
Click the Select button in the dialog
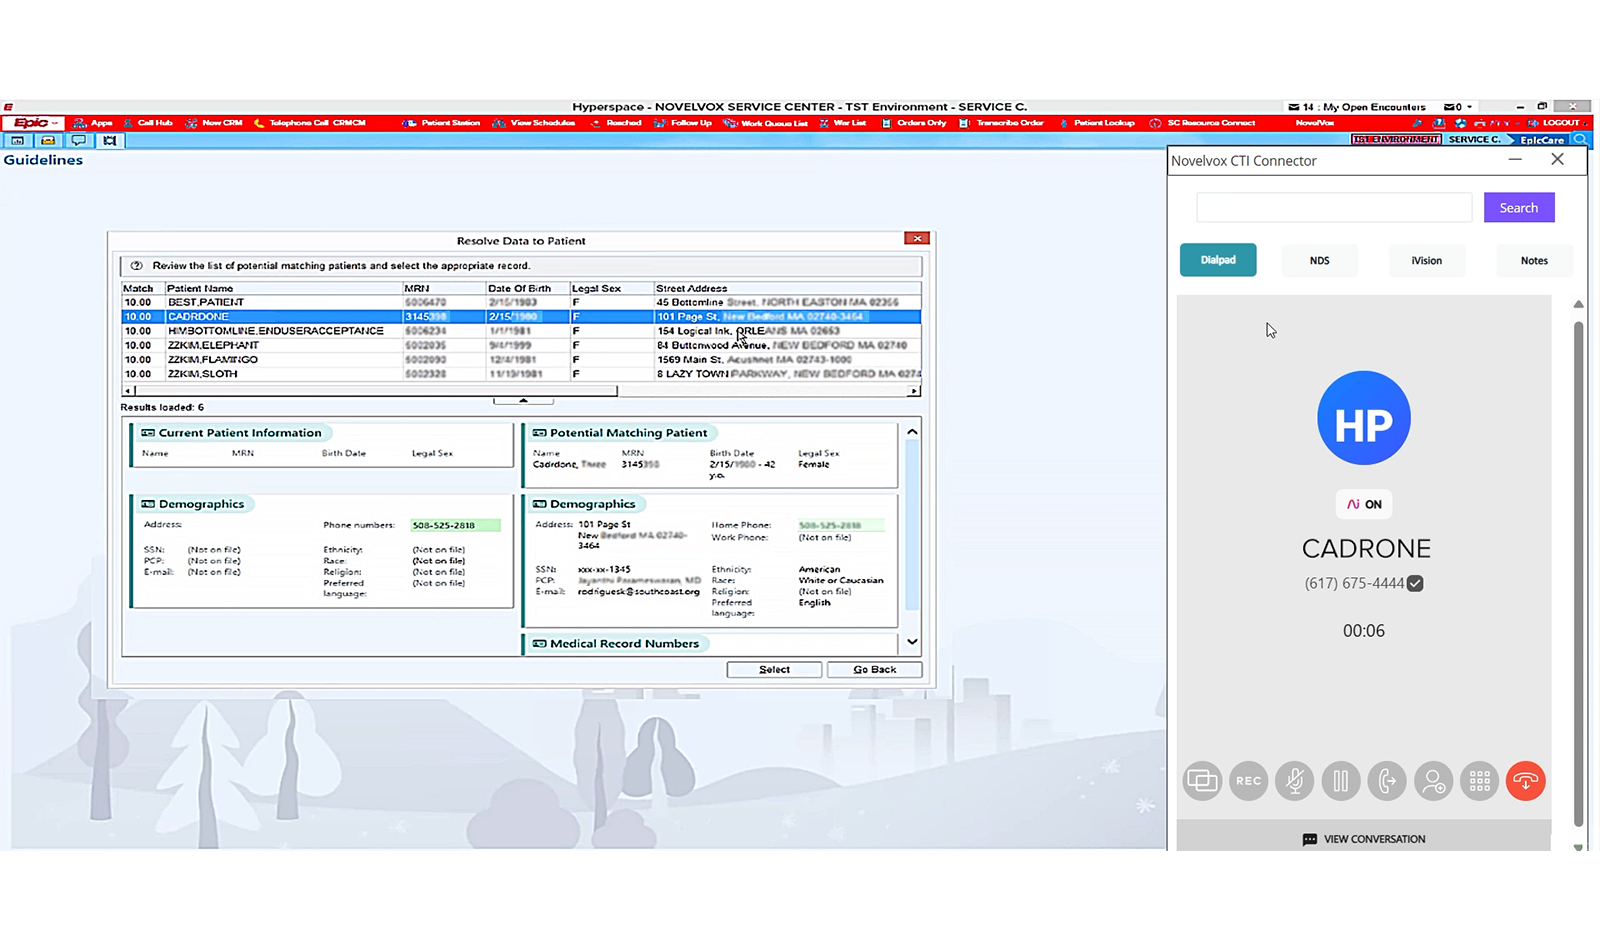(774, 670)
